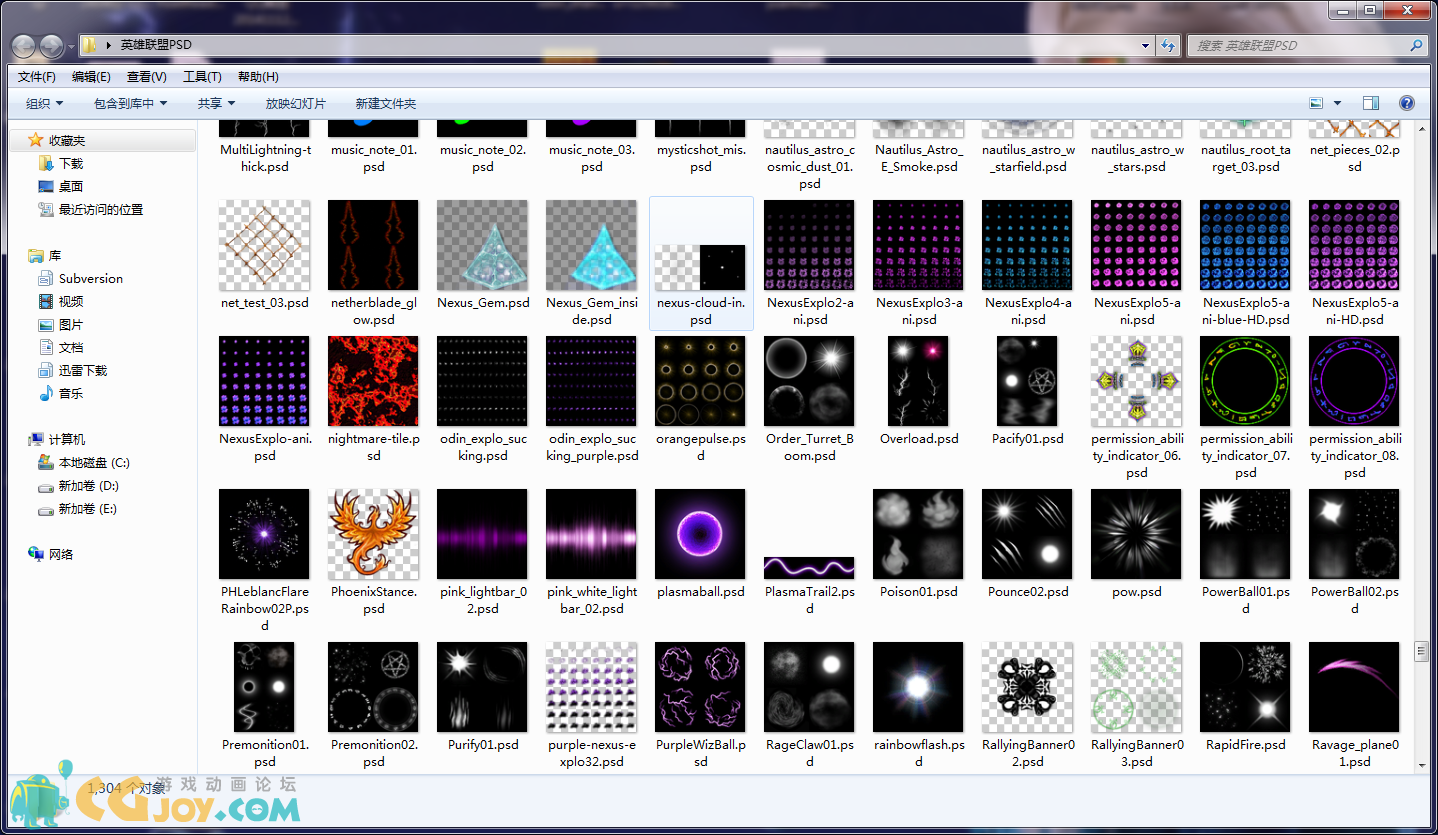
Task: Select PurpleWizBall.psd thumbnail
Action: (x=701, y=687)
